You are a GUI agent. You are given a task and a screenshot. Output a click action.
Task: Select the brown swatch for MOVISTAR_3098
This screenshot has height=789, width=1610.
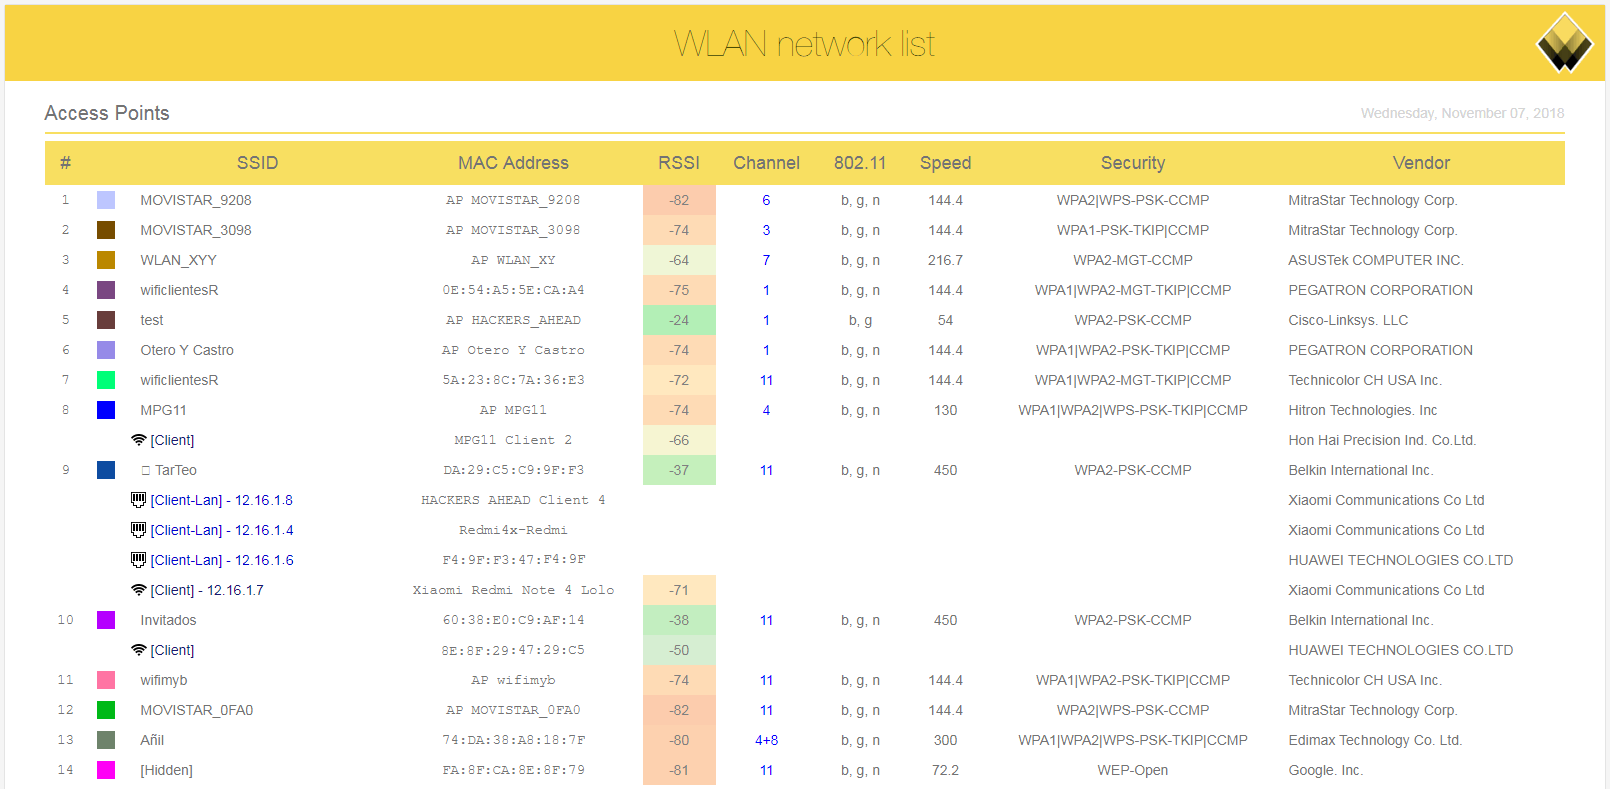point(106,230)
